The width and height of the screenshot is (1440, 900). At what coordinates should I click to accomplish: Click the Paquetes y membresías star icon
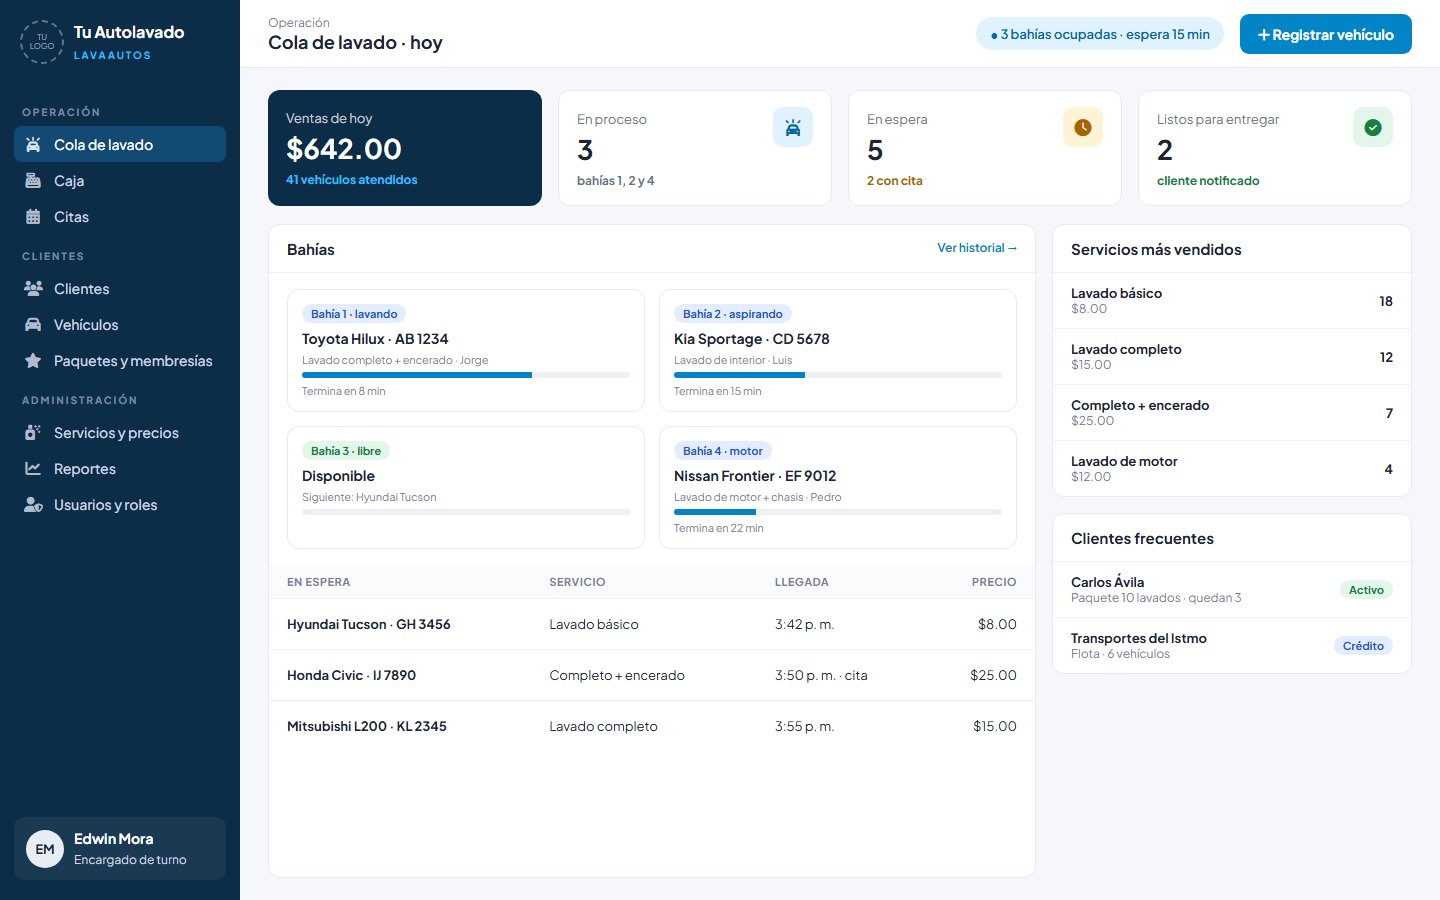pyautogui.click(x=33, y=360)
